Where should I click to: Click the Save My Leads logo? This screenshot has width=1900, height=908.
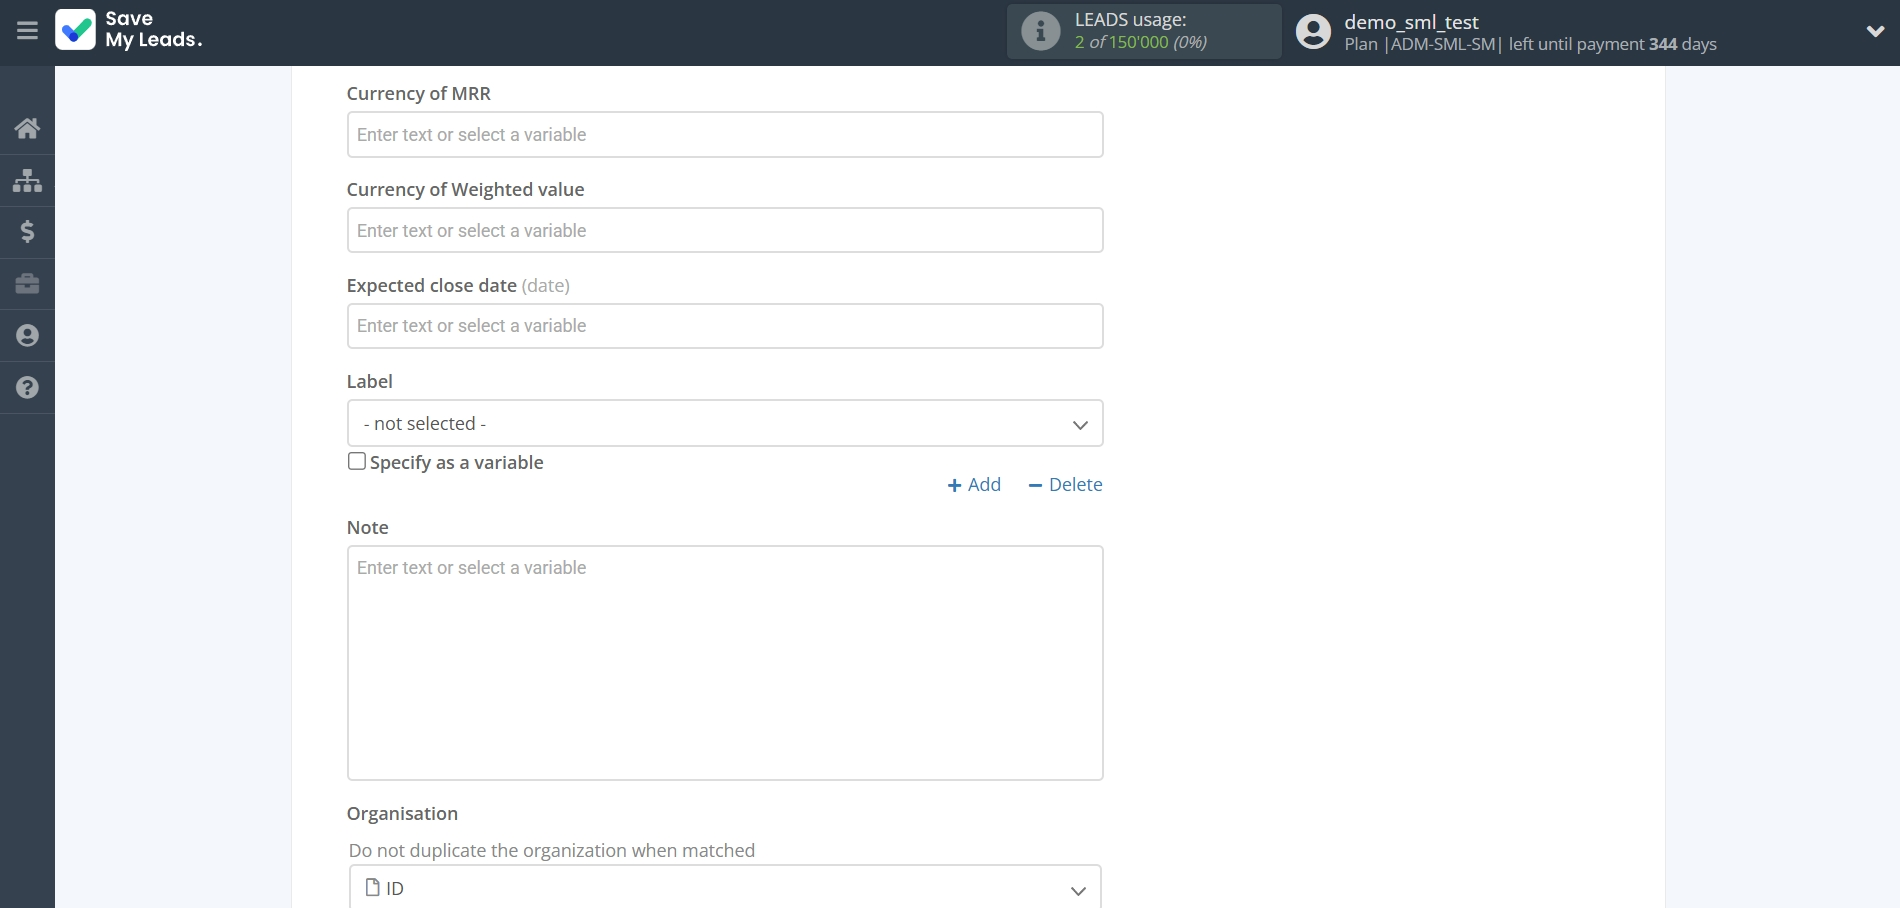pos(129,30)
